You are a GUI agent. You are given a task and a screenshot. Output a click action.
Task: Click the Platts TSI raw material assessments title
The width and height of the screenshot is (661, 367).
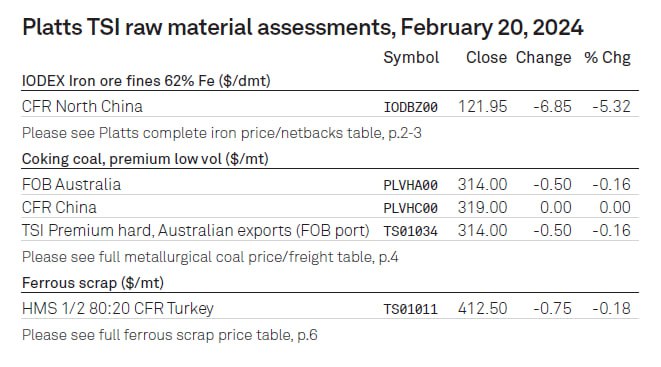303,27
